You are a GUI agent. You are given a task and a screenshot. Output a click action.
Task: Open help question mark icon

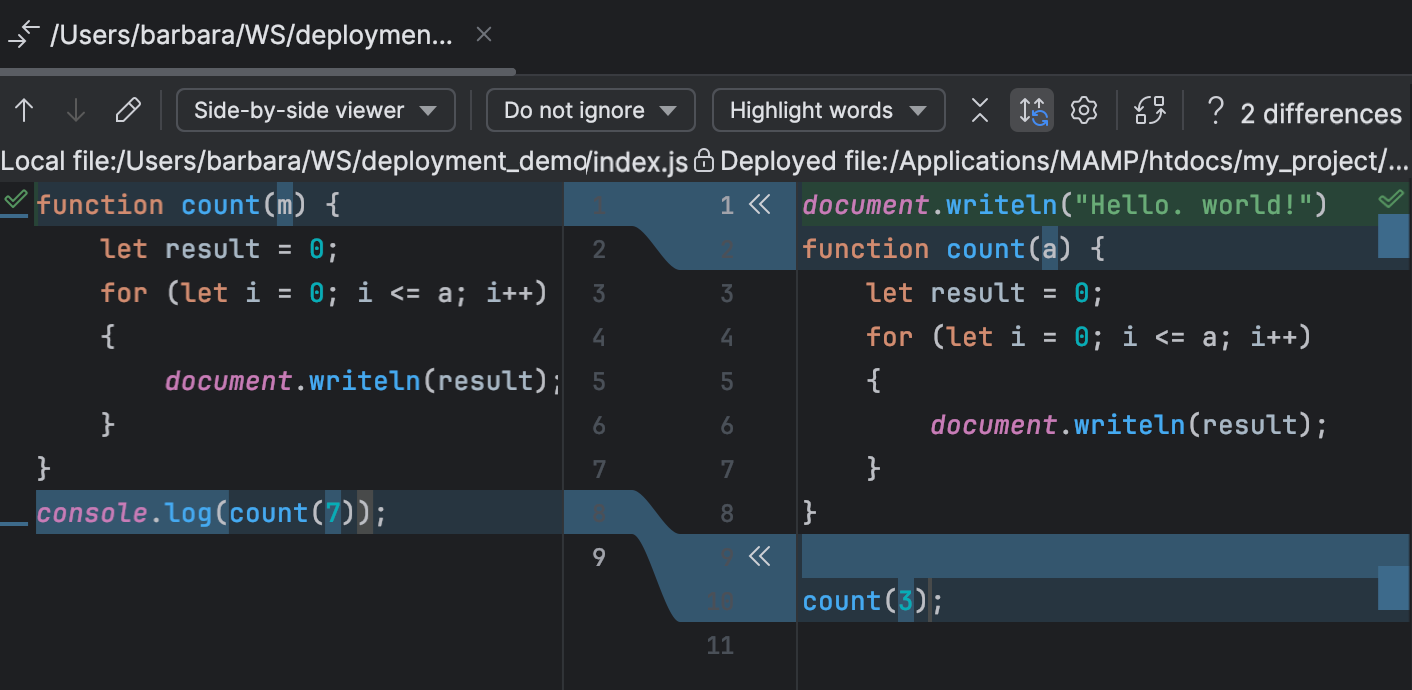[1215, 111]
